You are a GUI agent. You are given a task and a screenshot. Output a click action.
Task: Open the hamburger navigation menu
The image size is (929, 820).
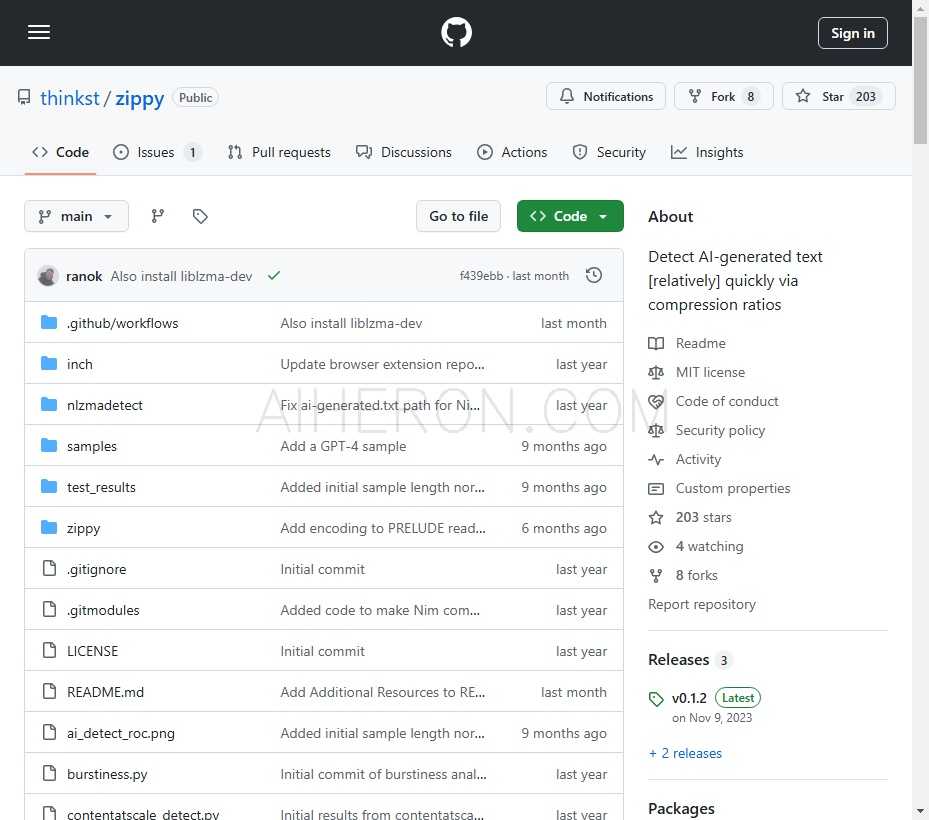(x=39, y=33)
